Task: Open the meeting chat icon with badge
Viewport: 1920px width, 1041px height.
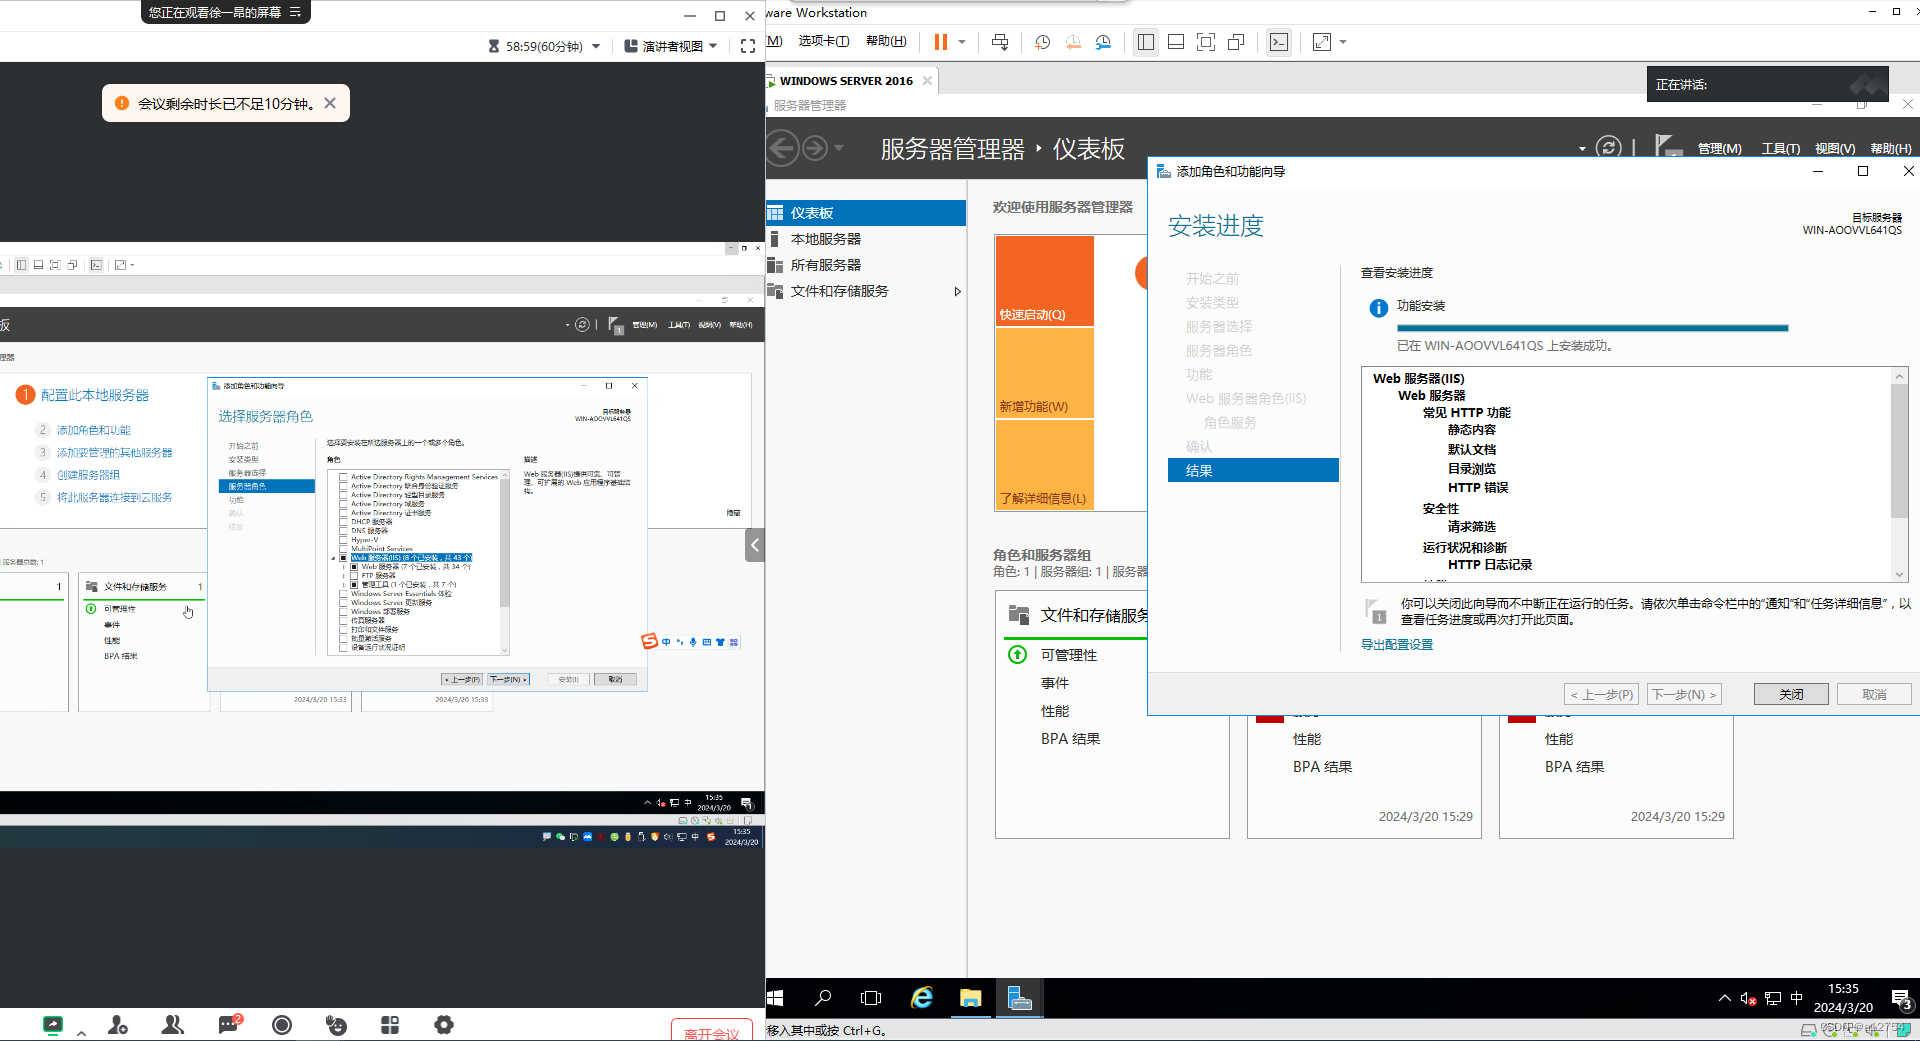Action: pos(230,1024)
